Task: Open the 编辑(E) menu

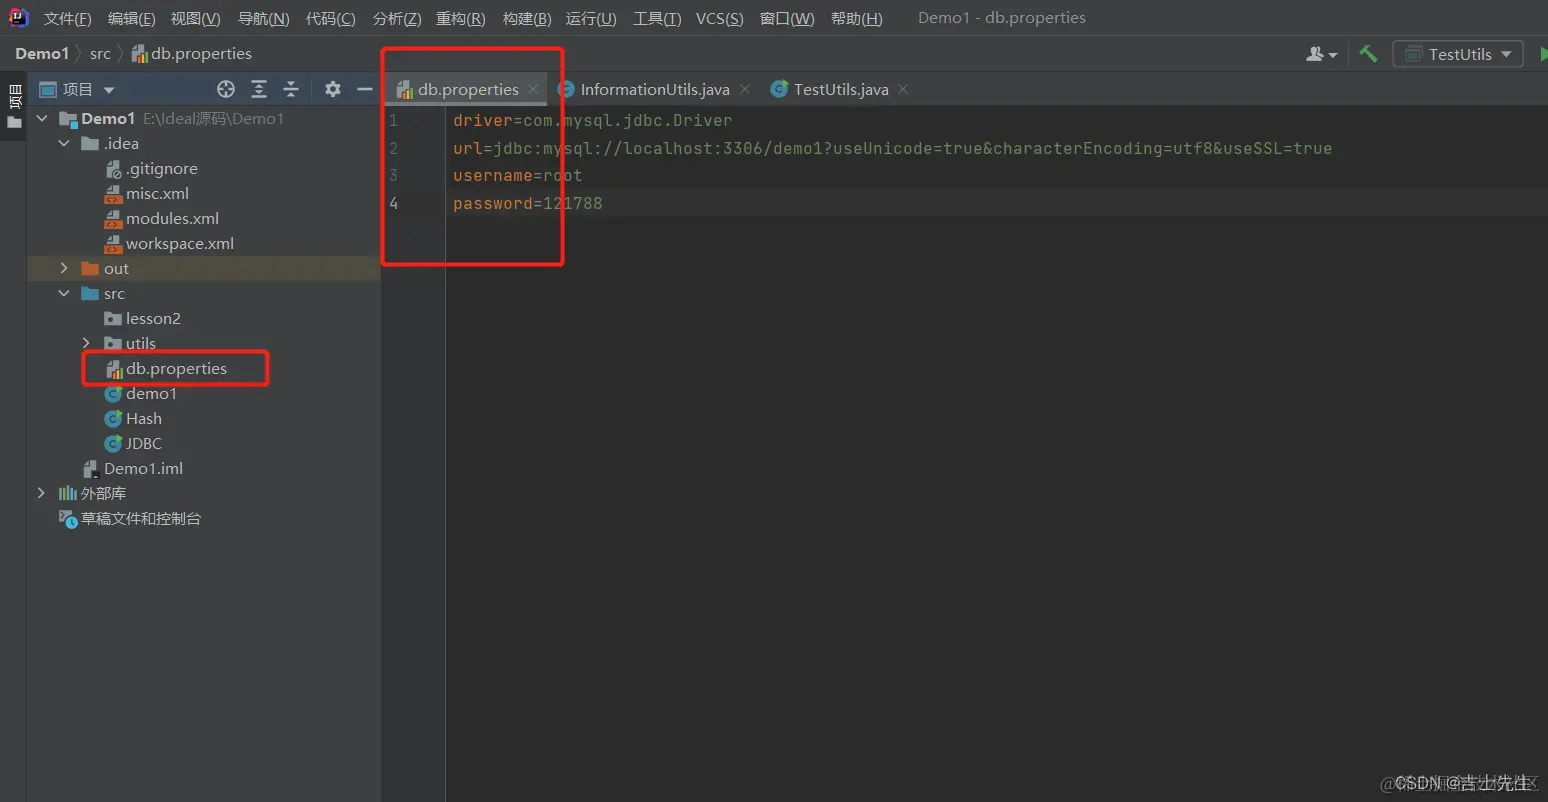Action: point(131,18)
